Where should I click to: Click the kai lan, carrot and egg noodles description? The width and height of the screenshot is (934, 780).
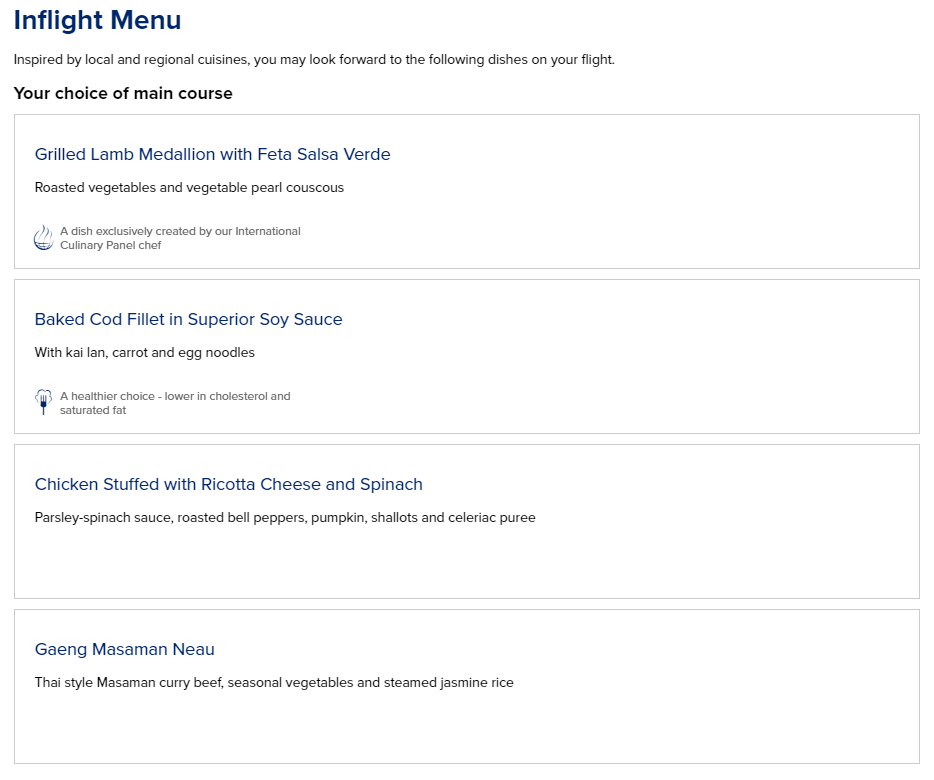[x=145, y=353]
